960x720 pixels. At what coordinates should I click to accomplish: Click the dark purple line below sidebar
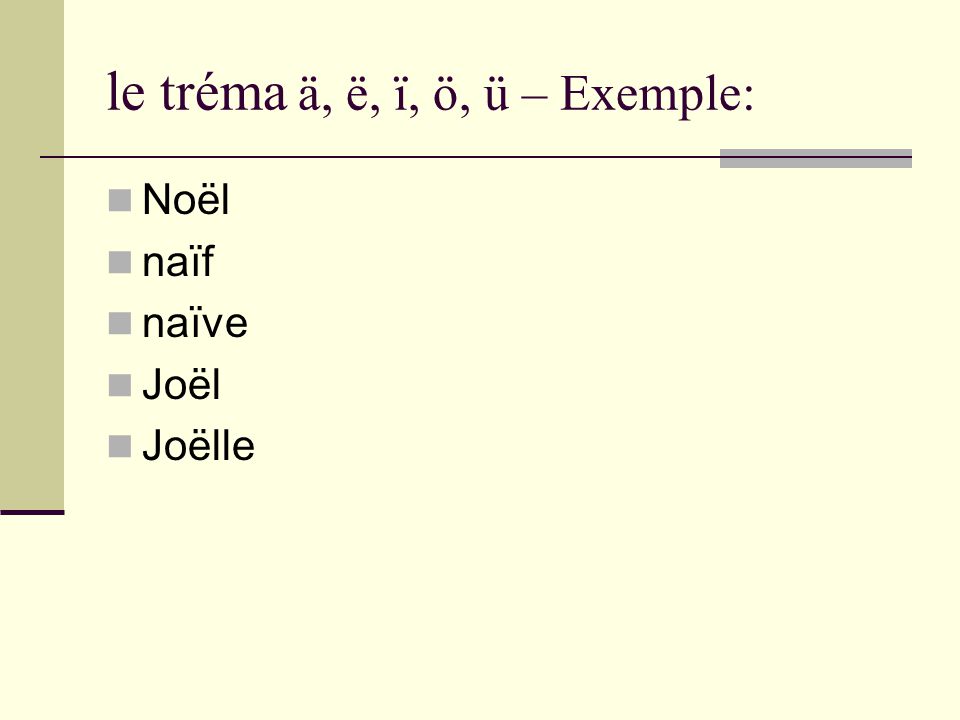(32, 512)
